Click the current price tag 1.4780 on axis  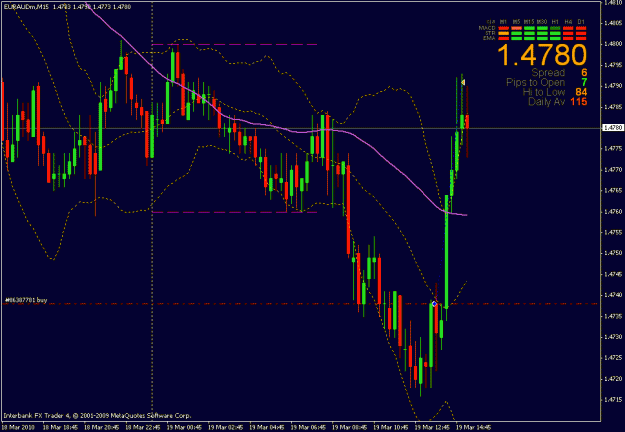[613, 128]
